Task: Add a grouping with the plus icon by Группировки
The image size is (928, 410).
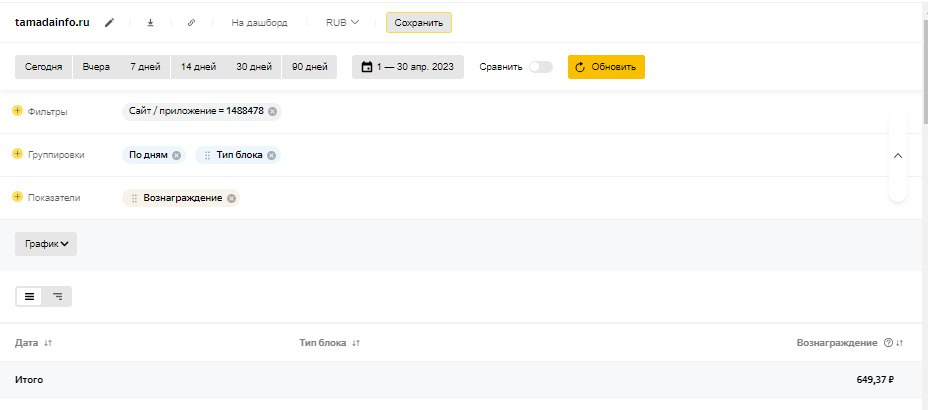Action: click(x=17, y=154)
